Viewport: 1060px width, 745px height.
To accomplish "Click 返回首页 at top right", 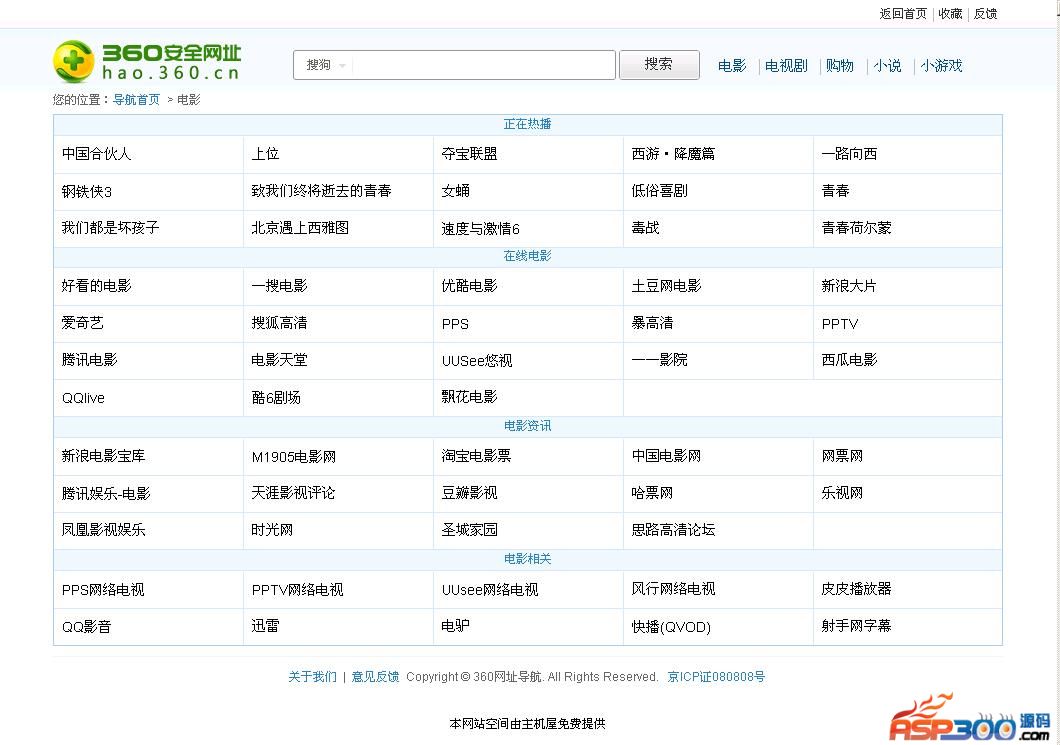I will coord(903,14).
